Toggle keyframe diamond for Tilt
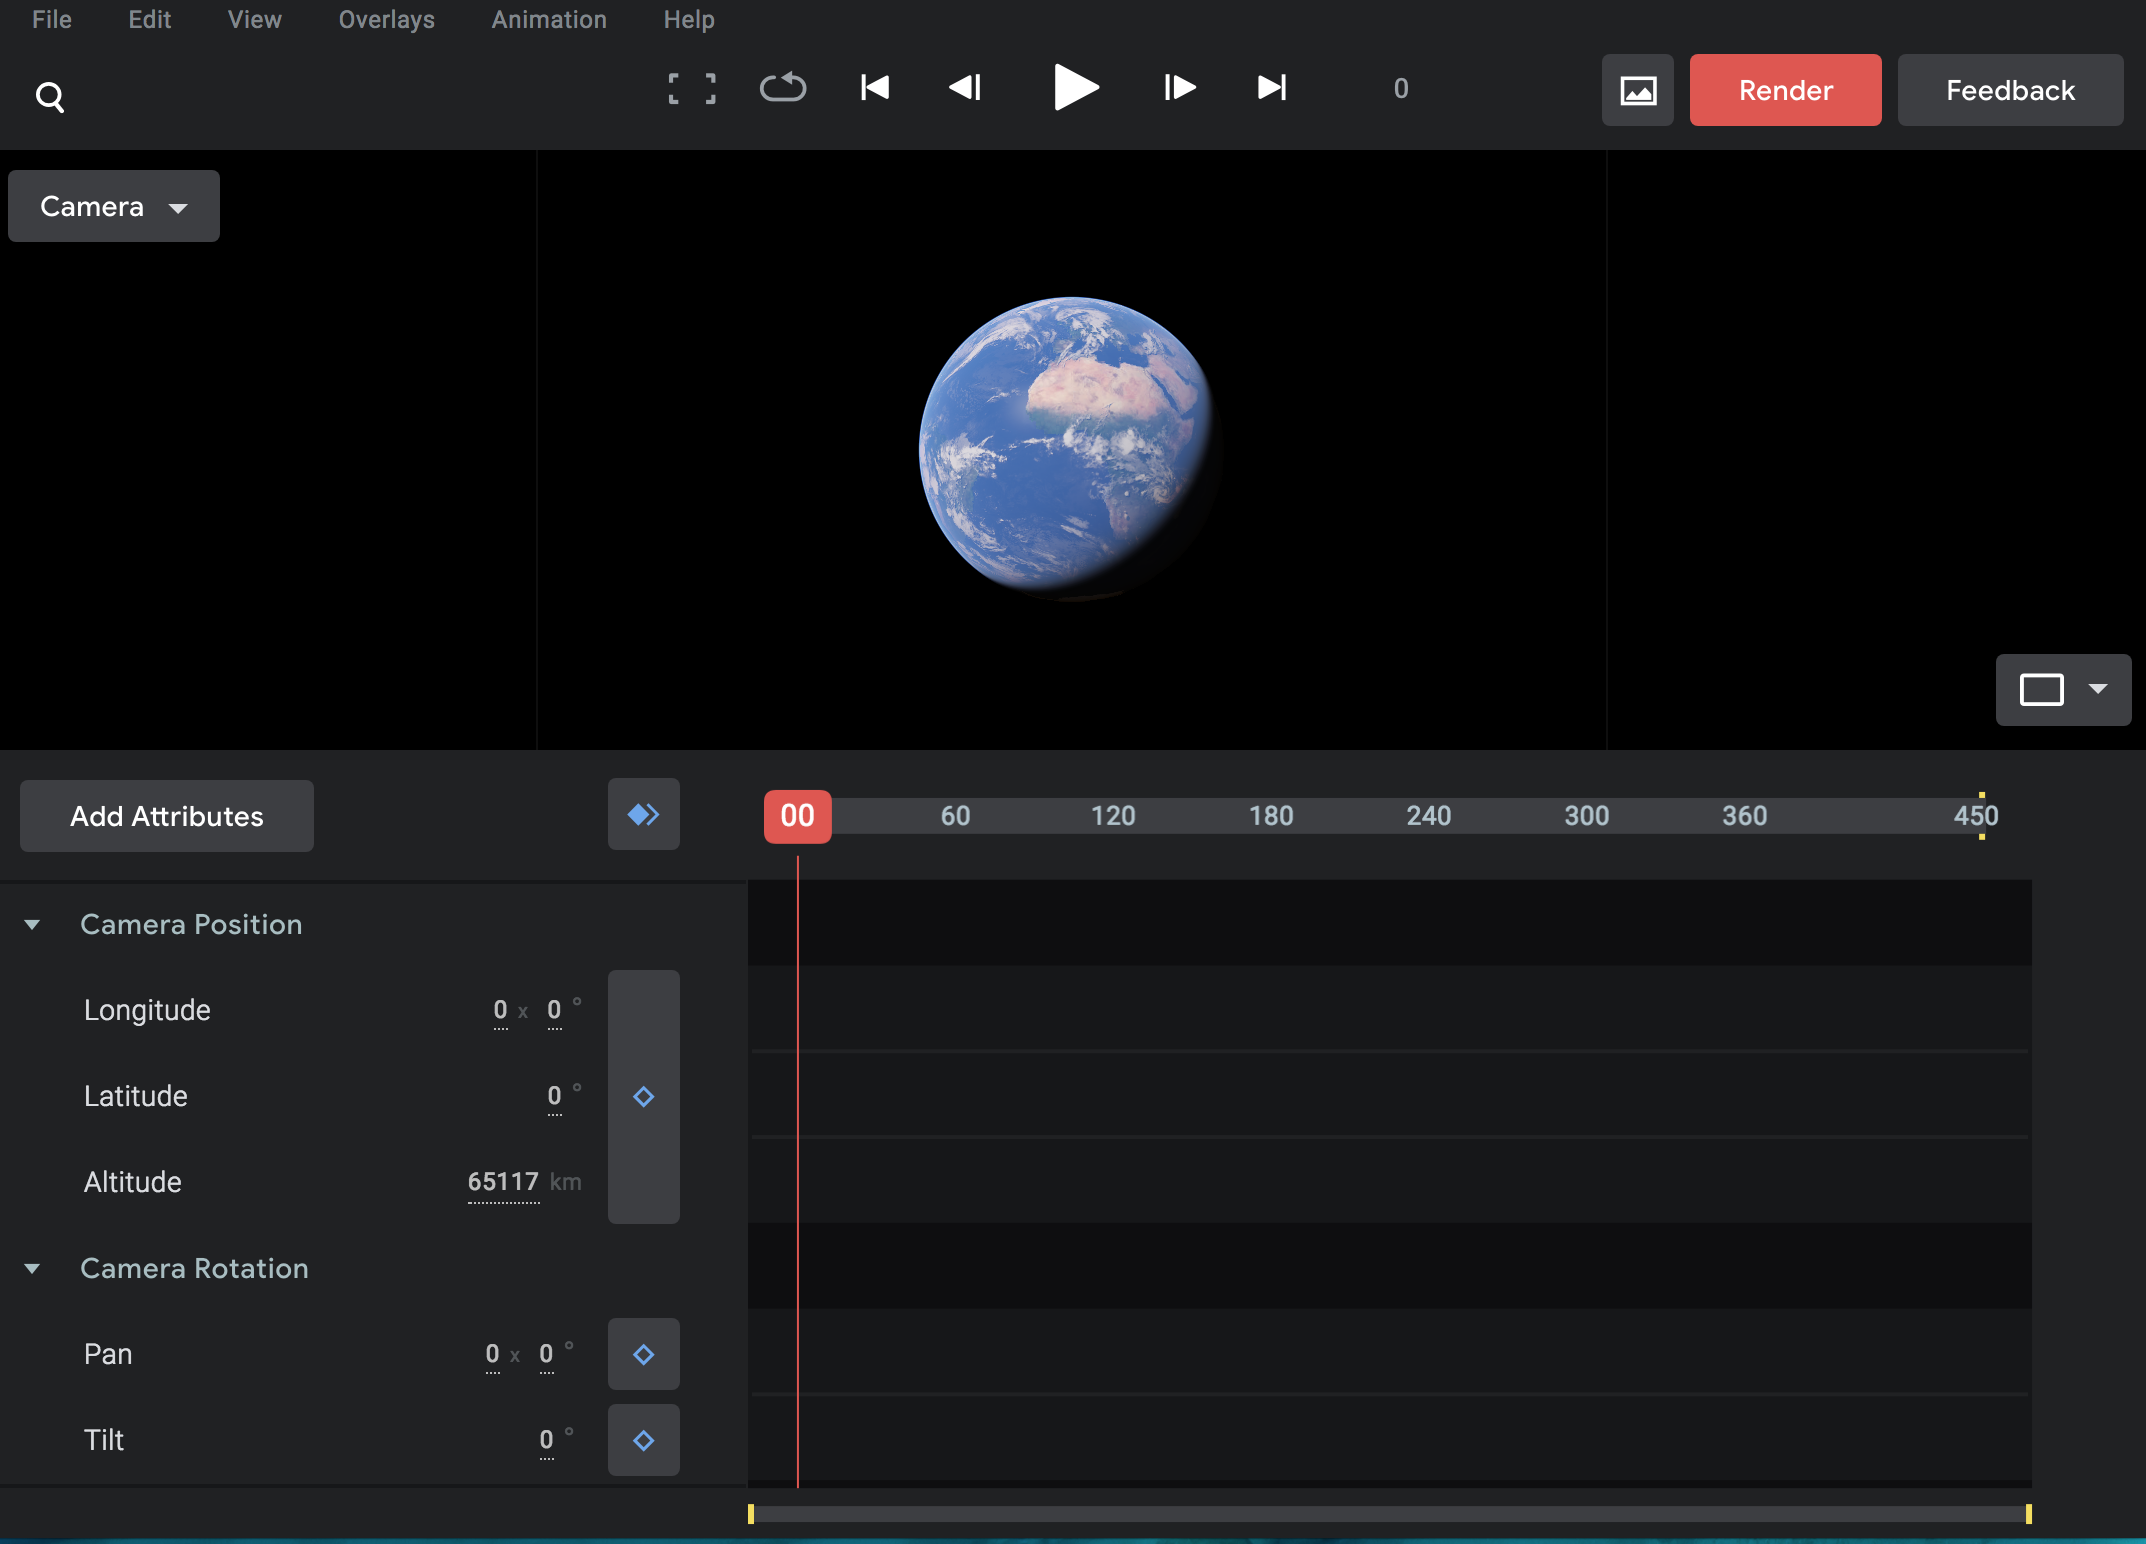 (643, 1441)
